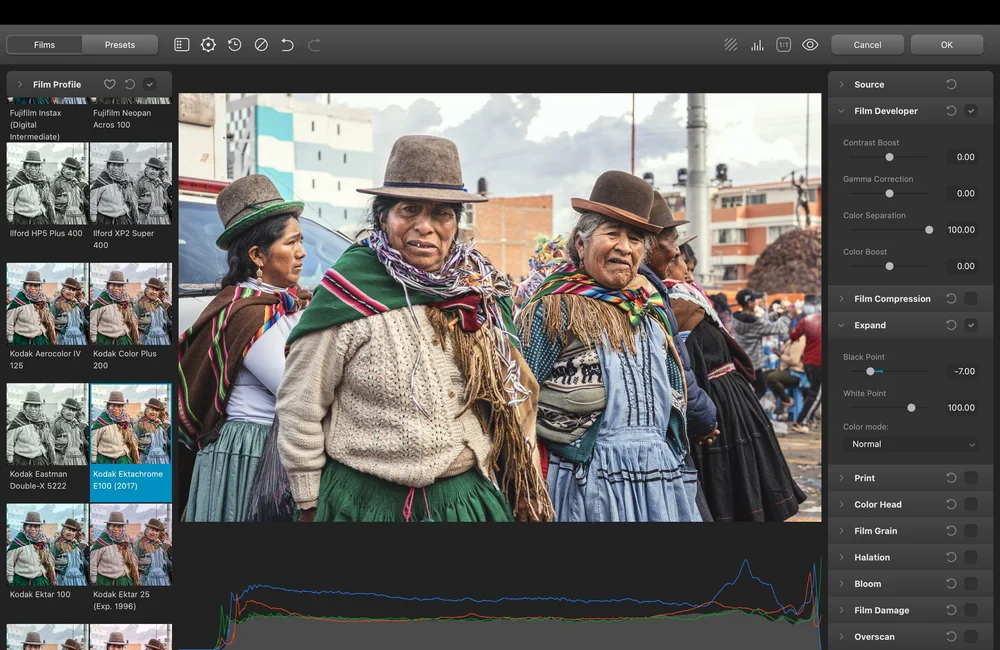Reset Film Profile with circular arrow
This screenshot has height=650, width=1000.
pyautogui.click(x=130, y=84)
